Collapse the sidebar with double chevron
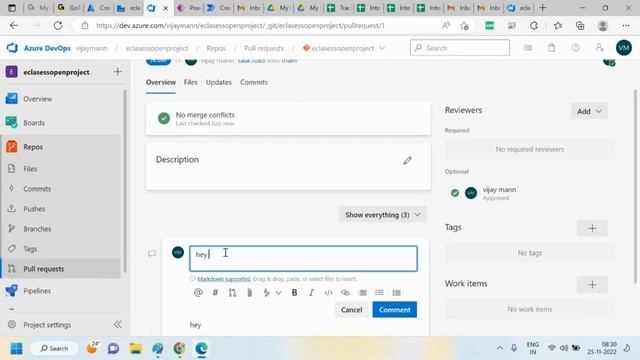 point(118,324)
